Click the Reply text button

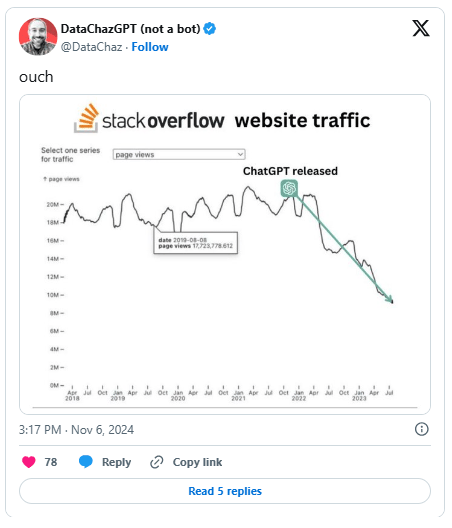point(117,462)
